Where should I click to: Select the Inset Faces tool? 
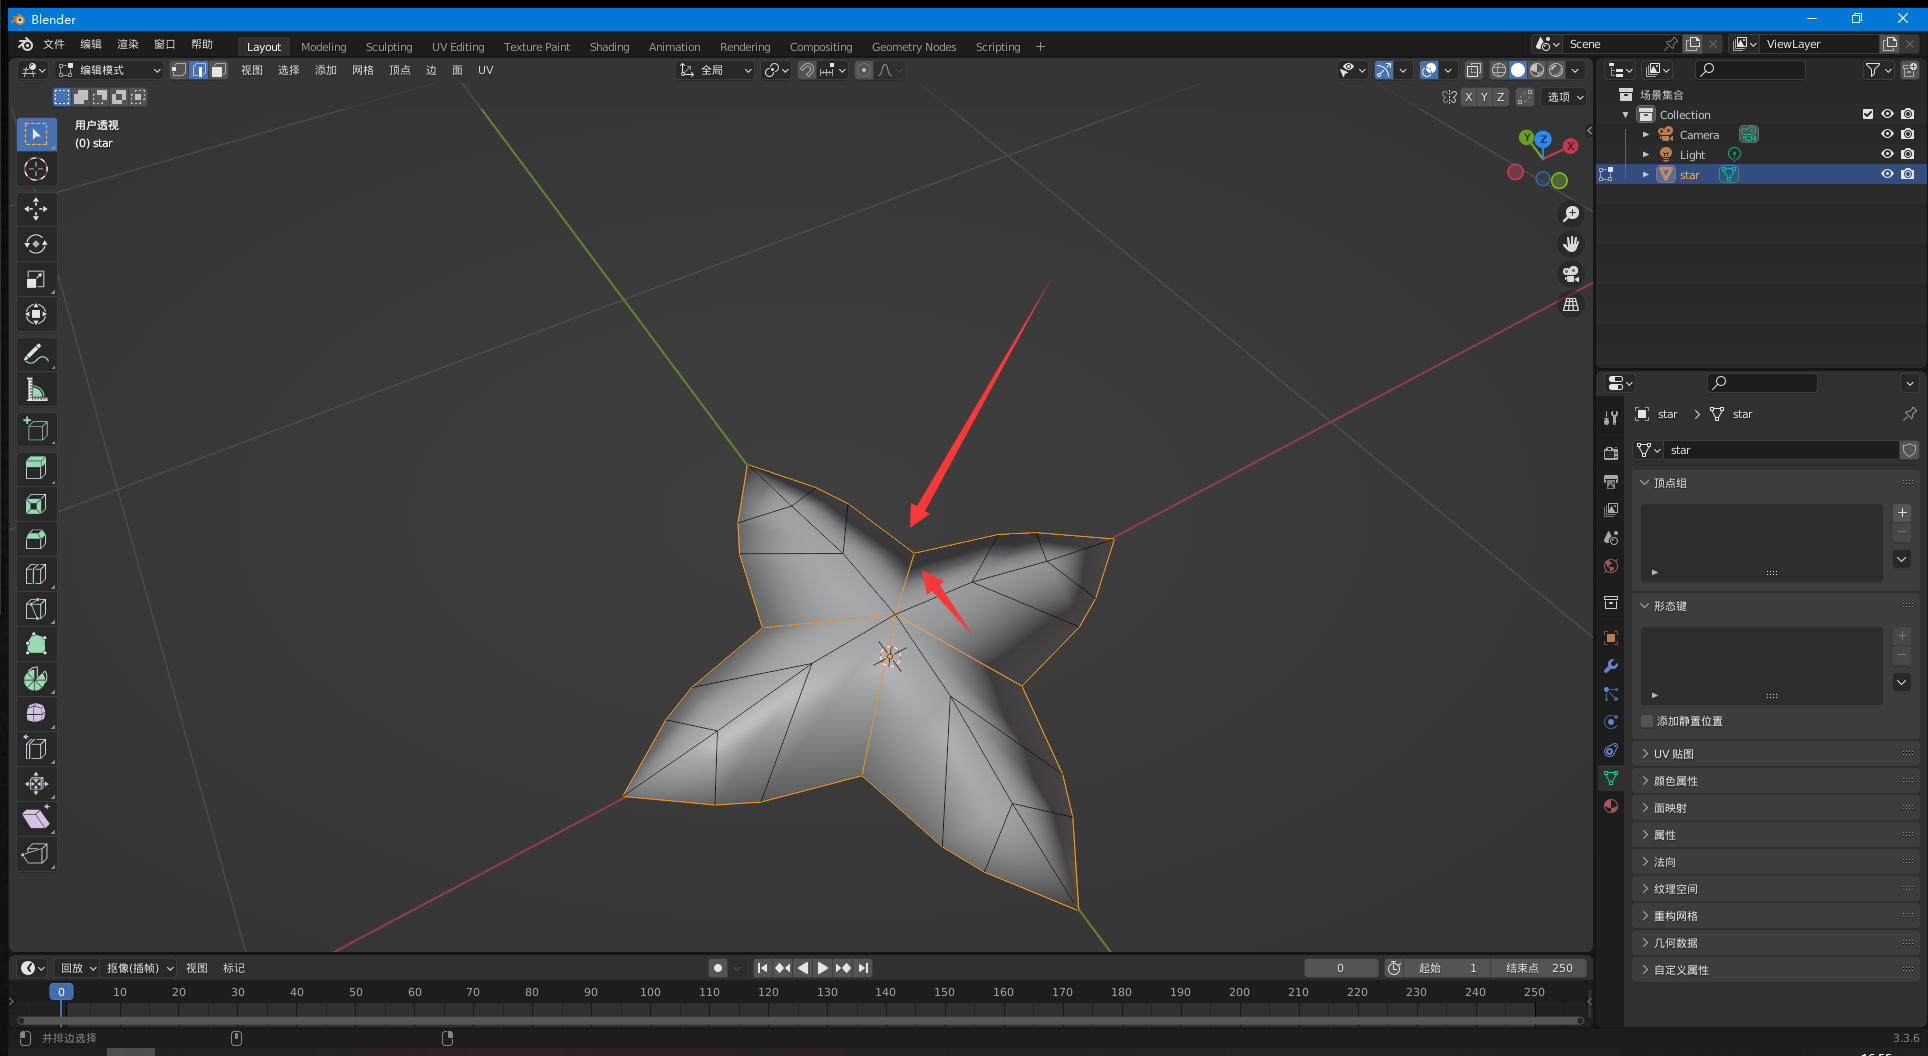pos(36,504)
